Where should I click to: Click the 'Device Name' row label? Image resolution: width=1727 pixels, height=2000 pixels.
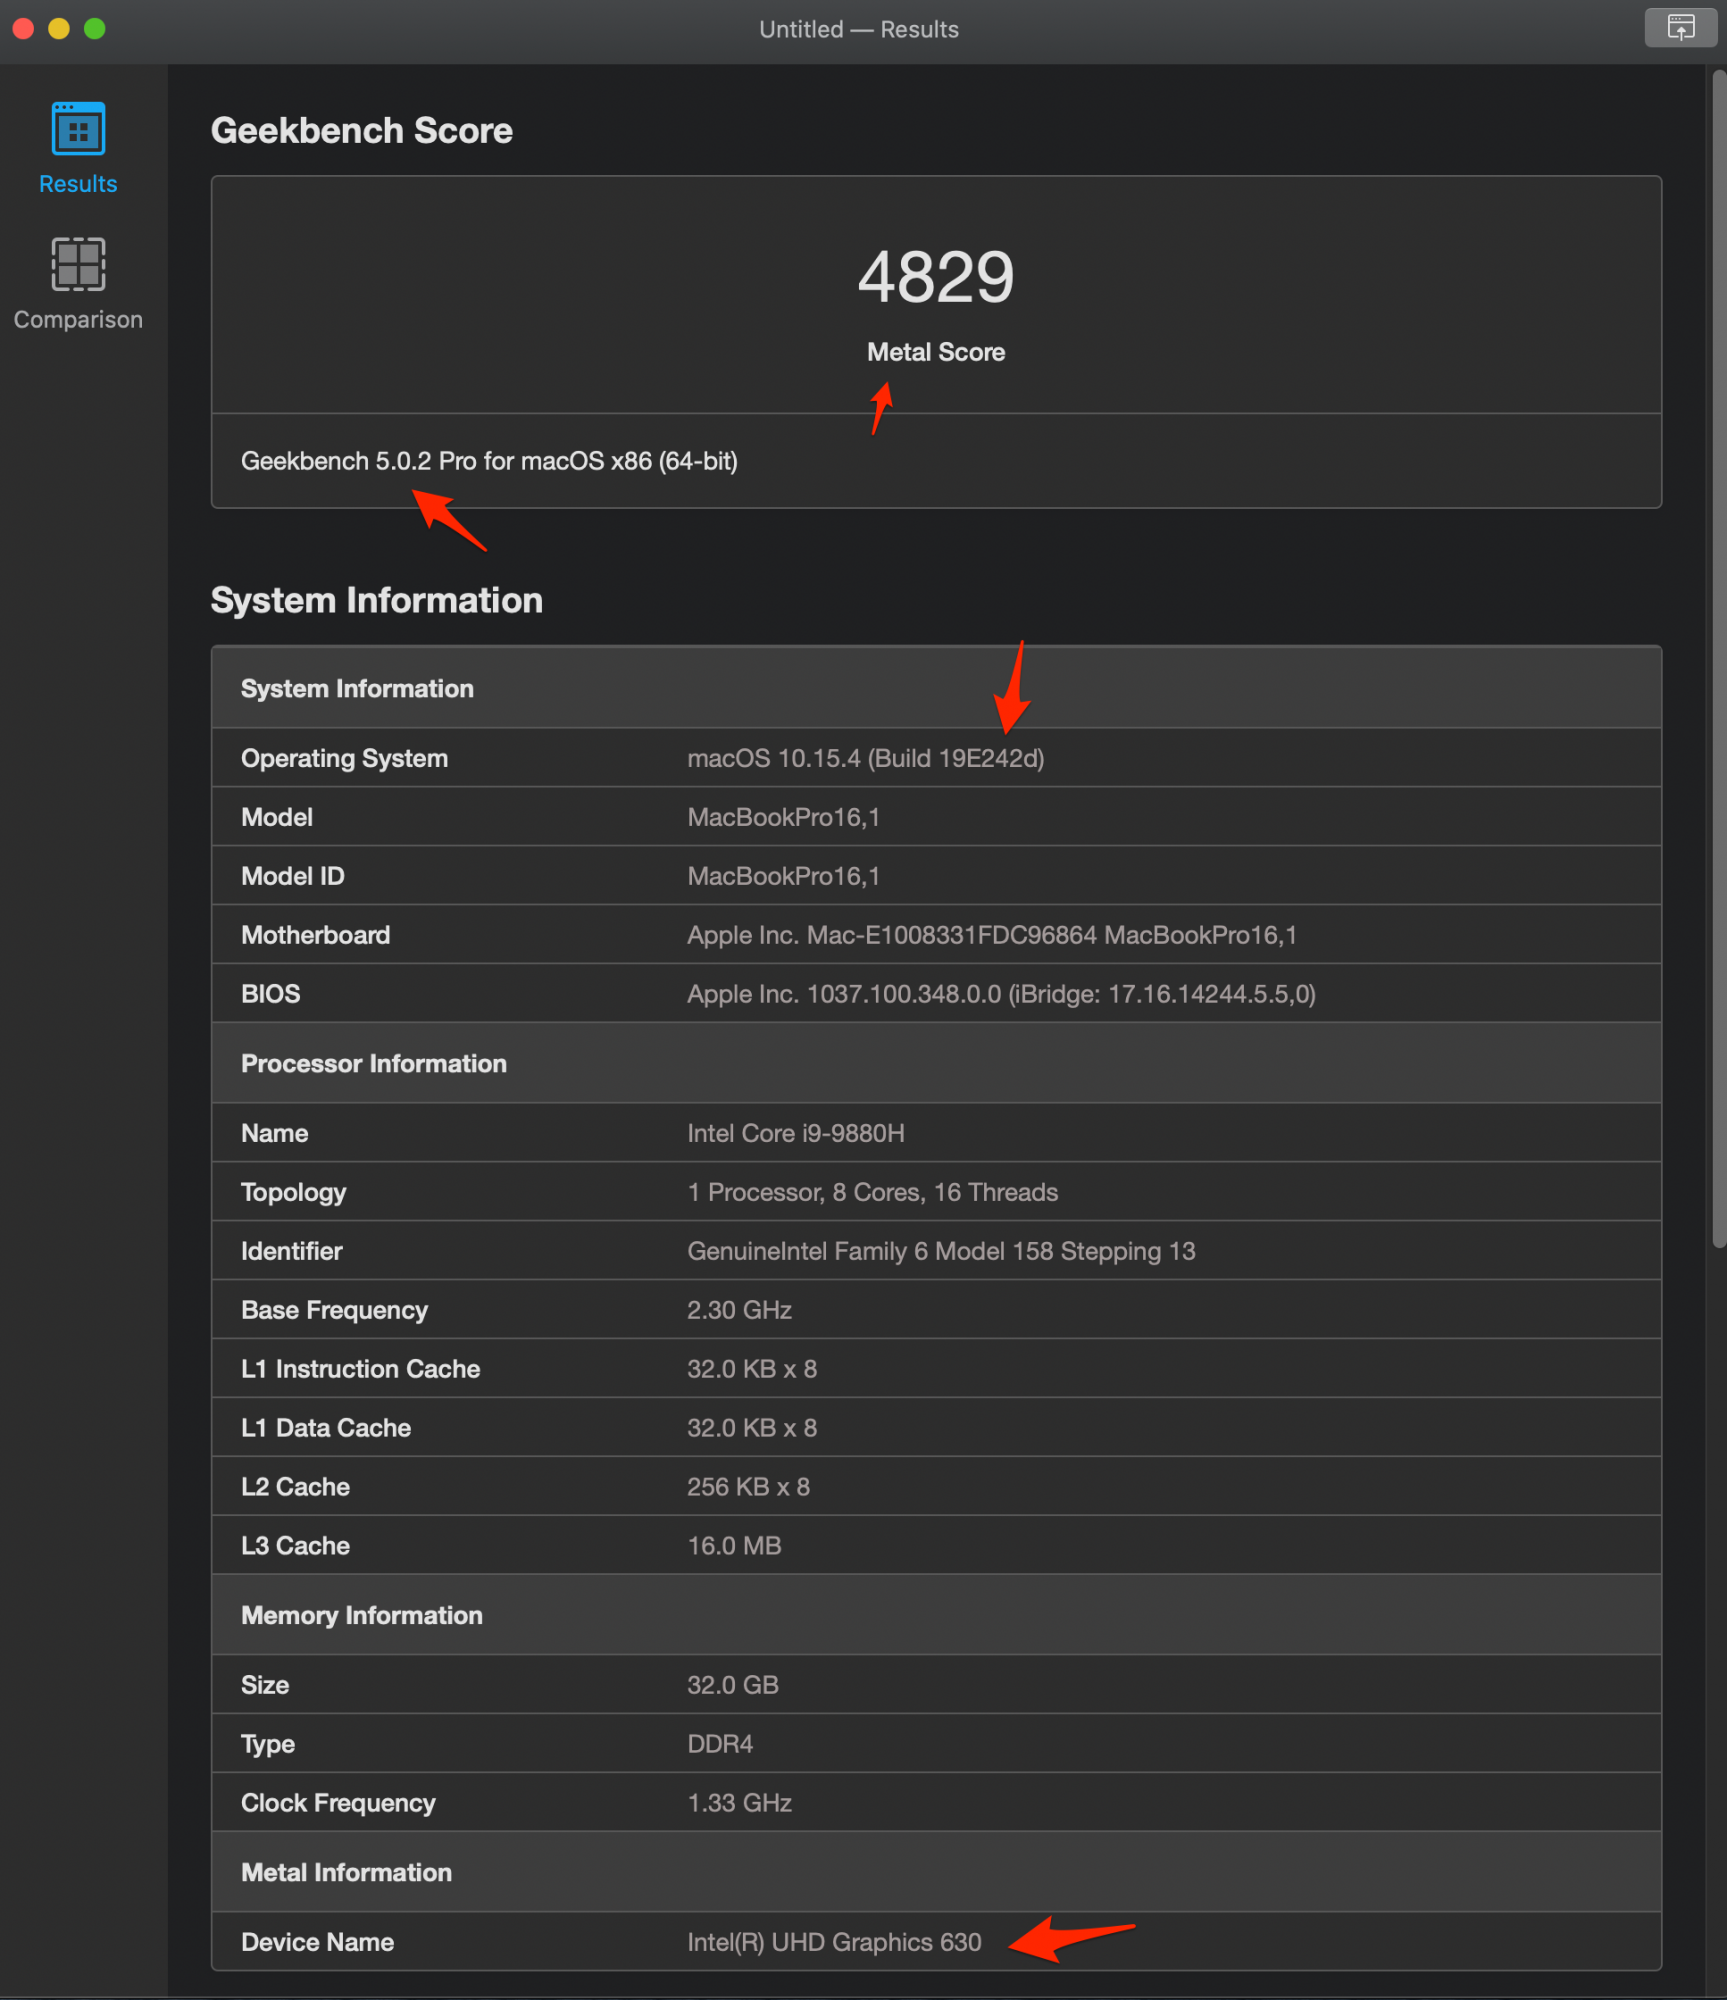point(317,1942)
